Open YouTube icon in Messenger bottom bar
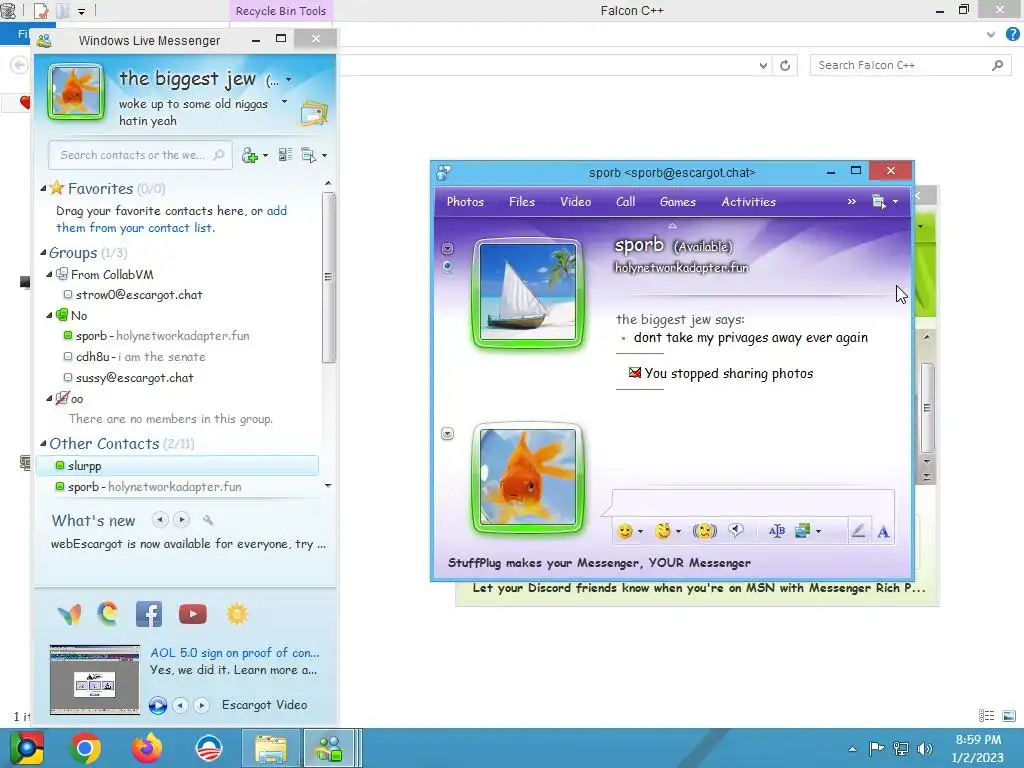Screen dimensions: 1024x768 click(193, 614)
